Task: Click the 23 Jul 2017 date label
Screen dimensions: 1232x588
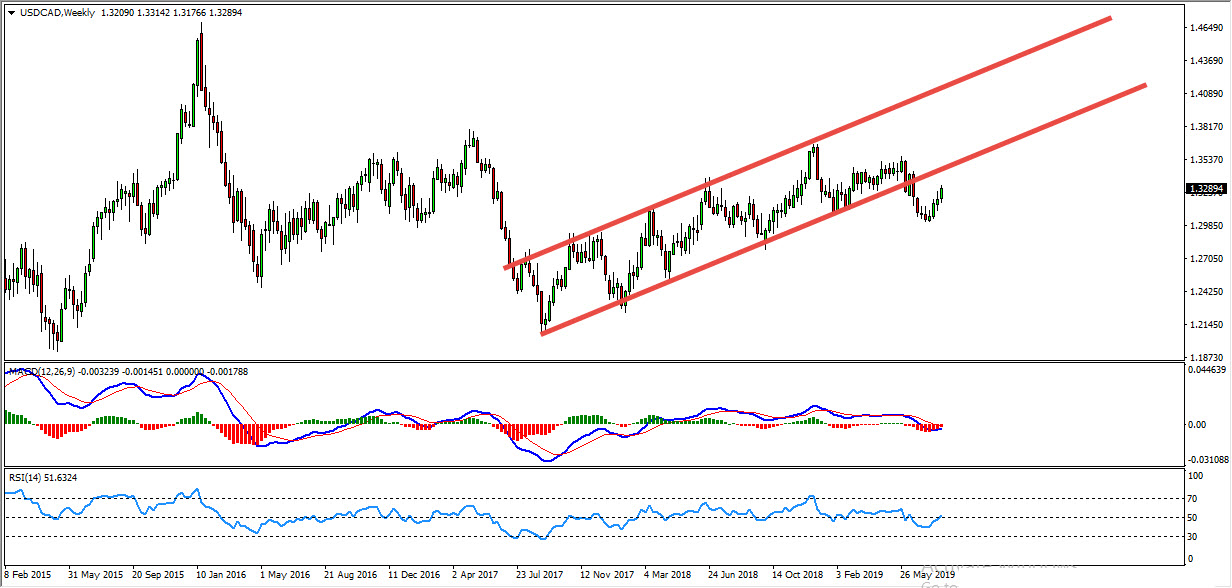Action: click(539, 575)
